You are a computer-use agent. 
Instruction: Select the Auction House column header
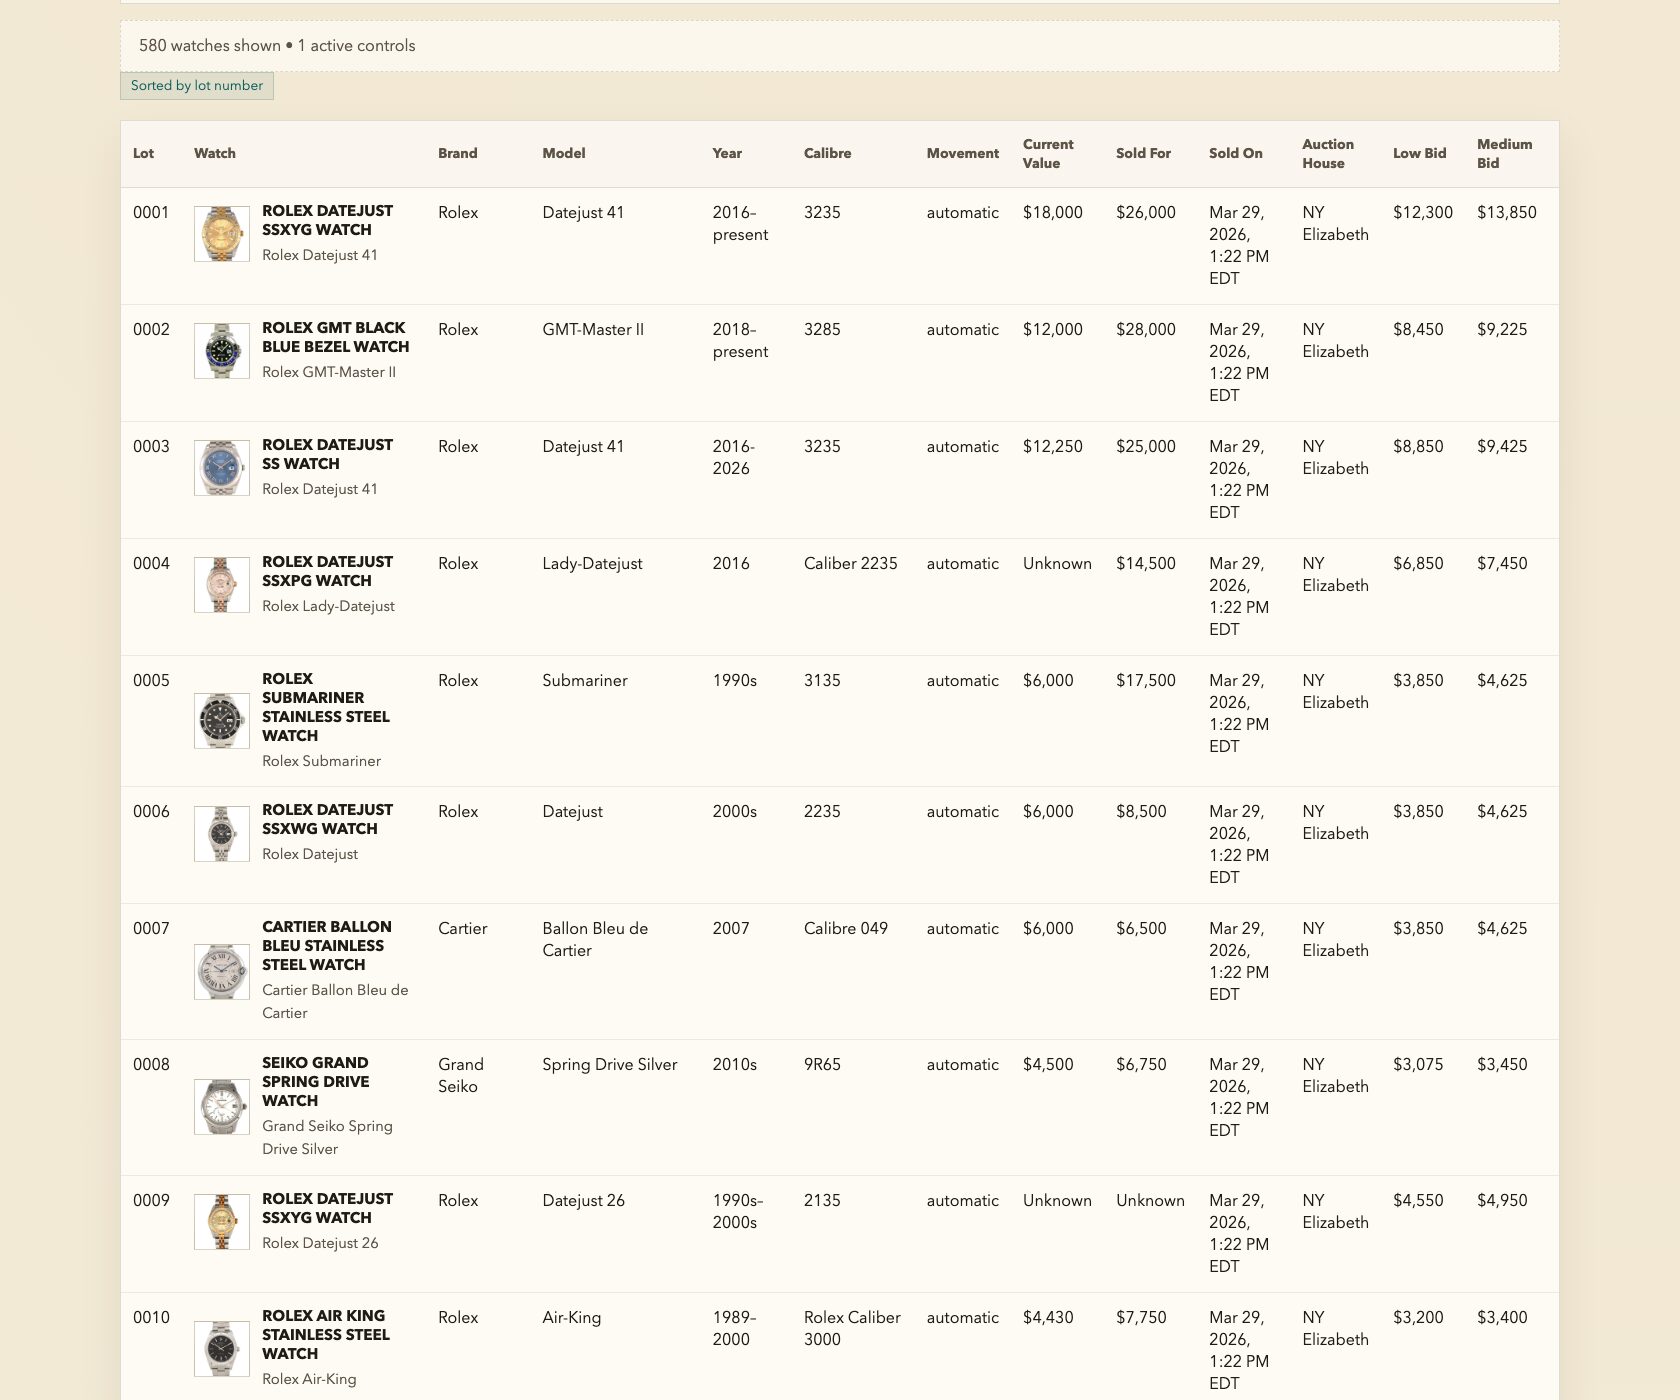[x=1328, y=153]
